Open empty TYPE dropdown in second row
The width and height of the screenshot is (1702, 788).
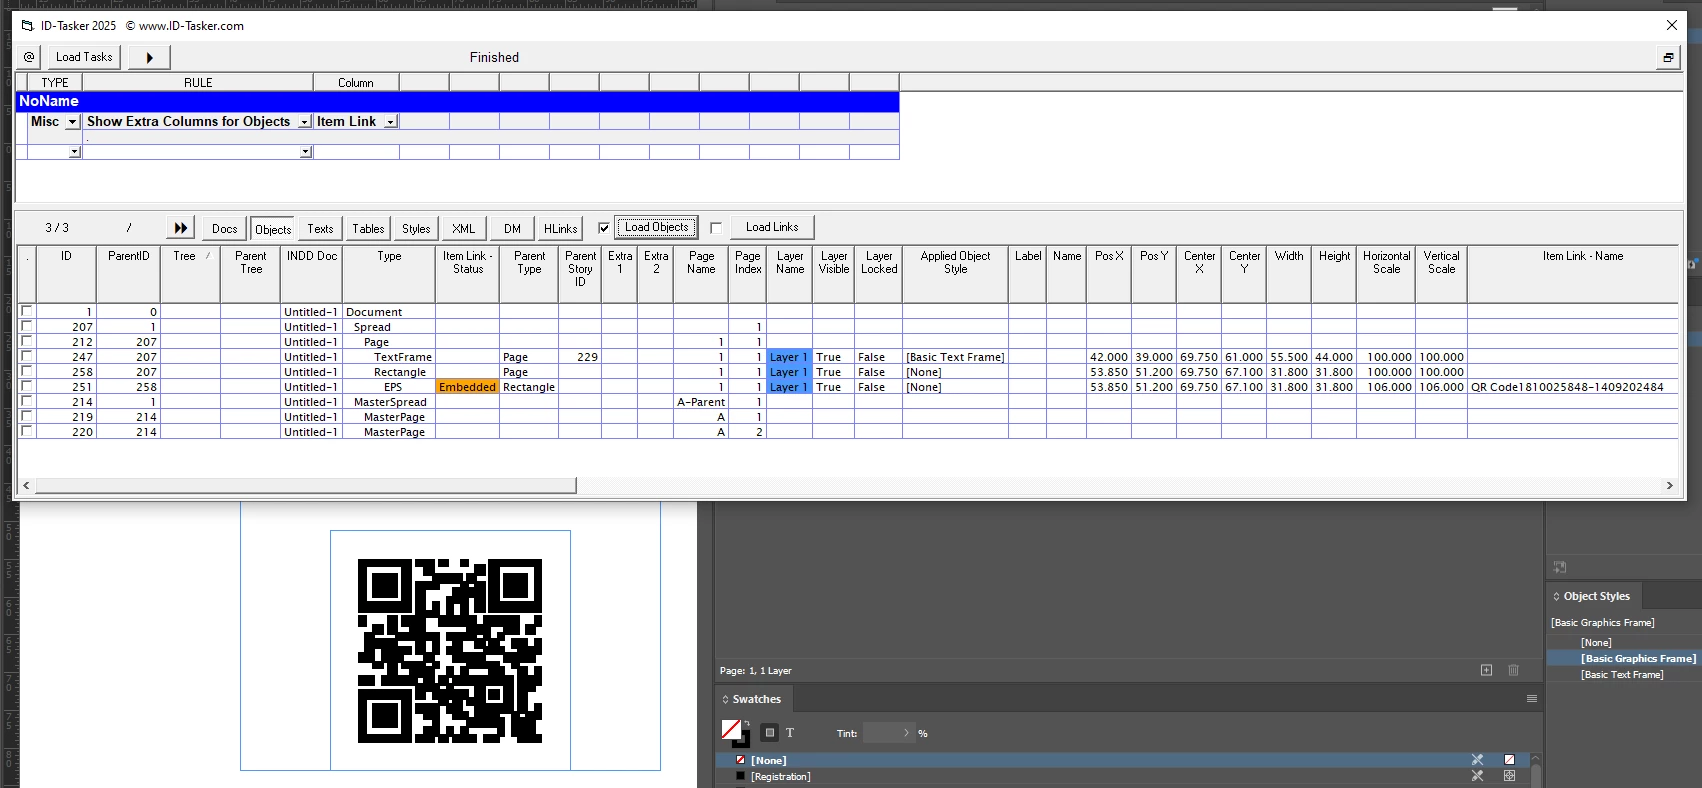coord(74,152)
